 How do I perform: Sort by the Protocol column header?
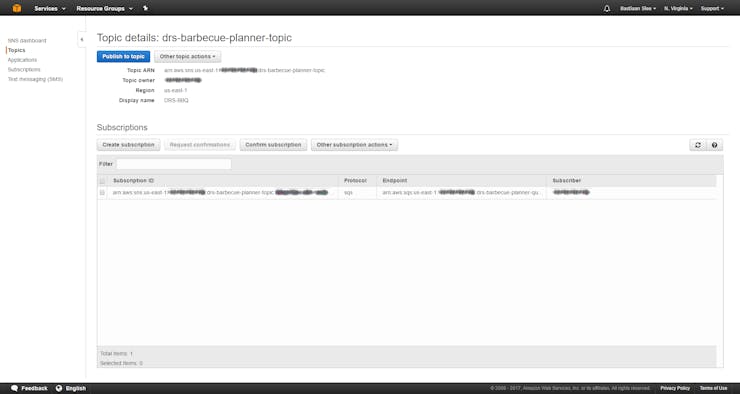click(355, 181)
